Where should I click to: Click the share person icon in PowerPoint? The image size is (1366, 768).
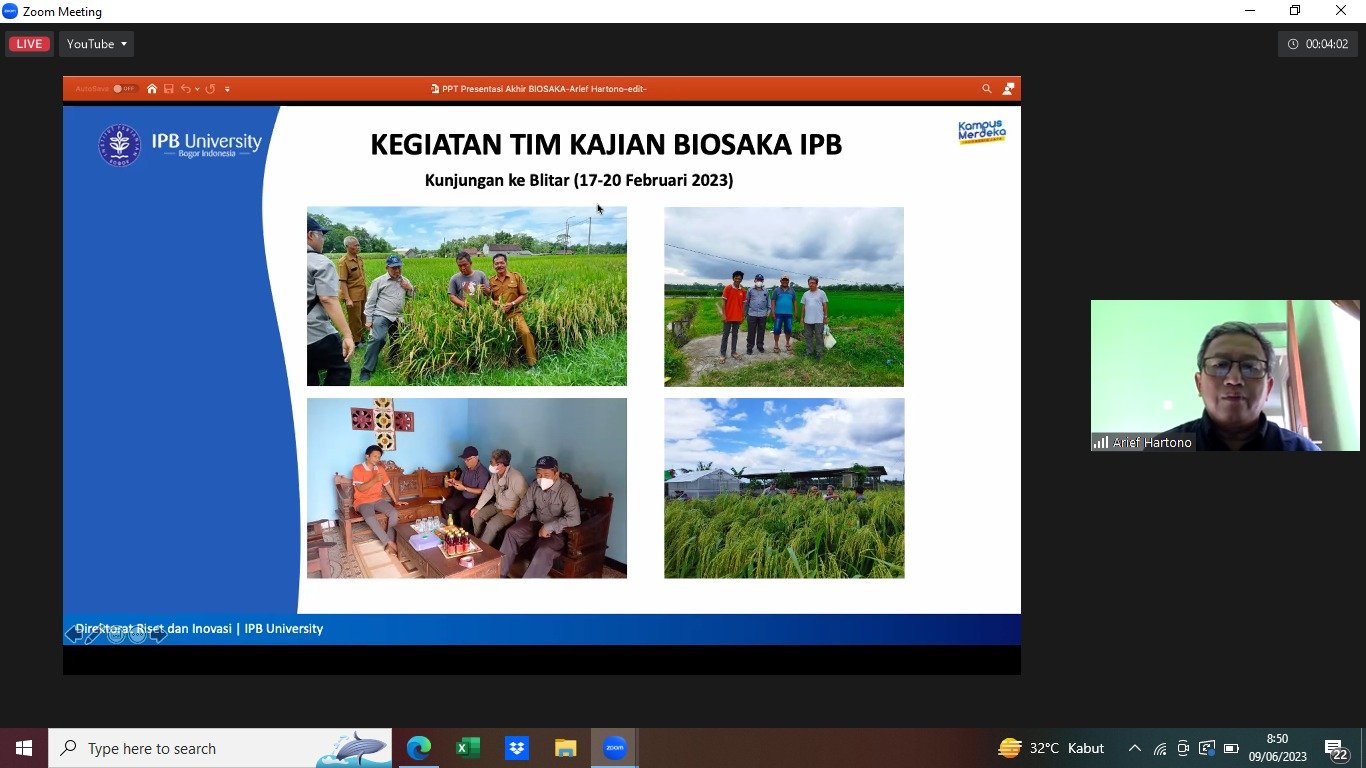(x=1008, y=89)
